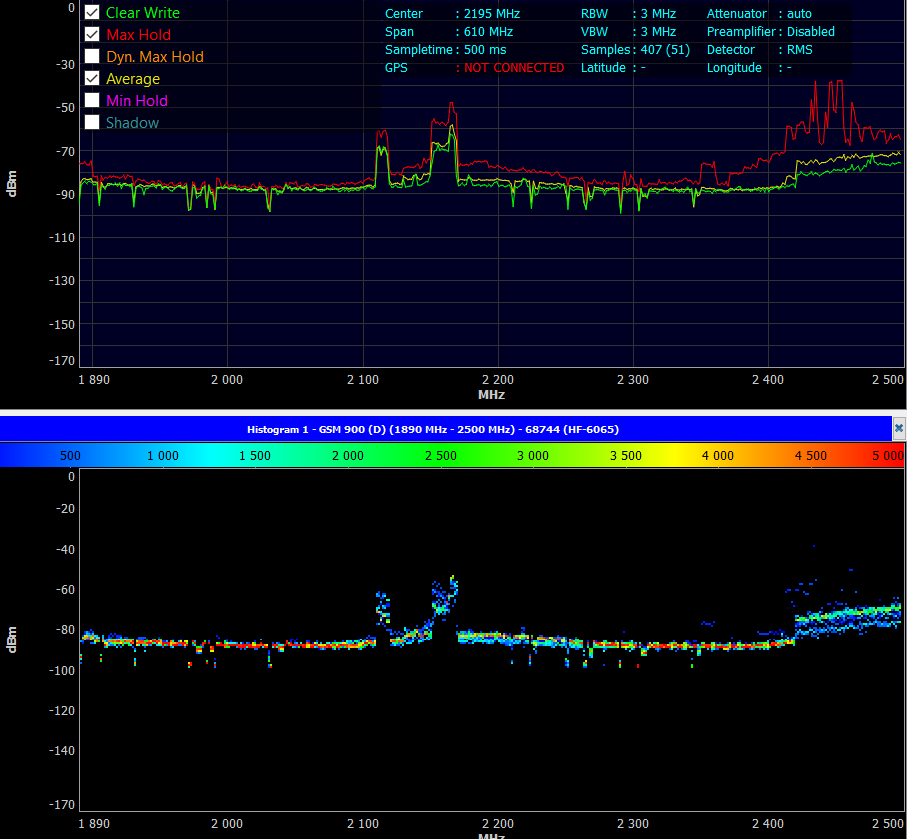This screenshot has height=839, width=907.
Task: Check the Shadow trace option
Action: (92, 123)
